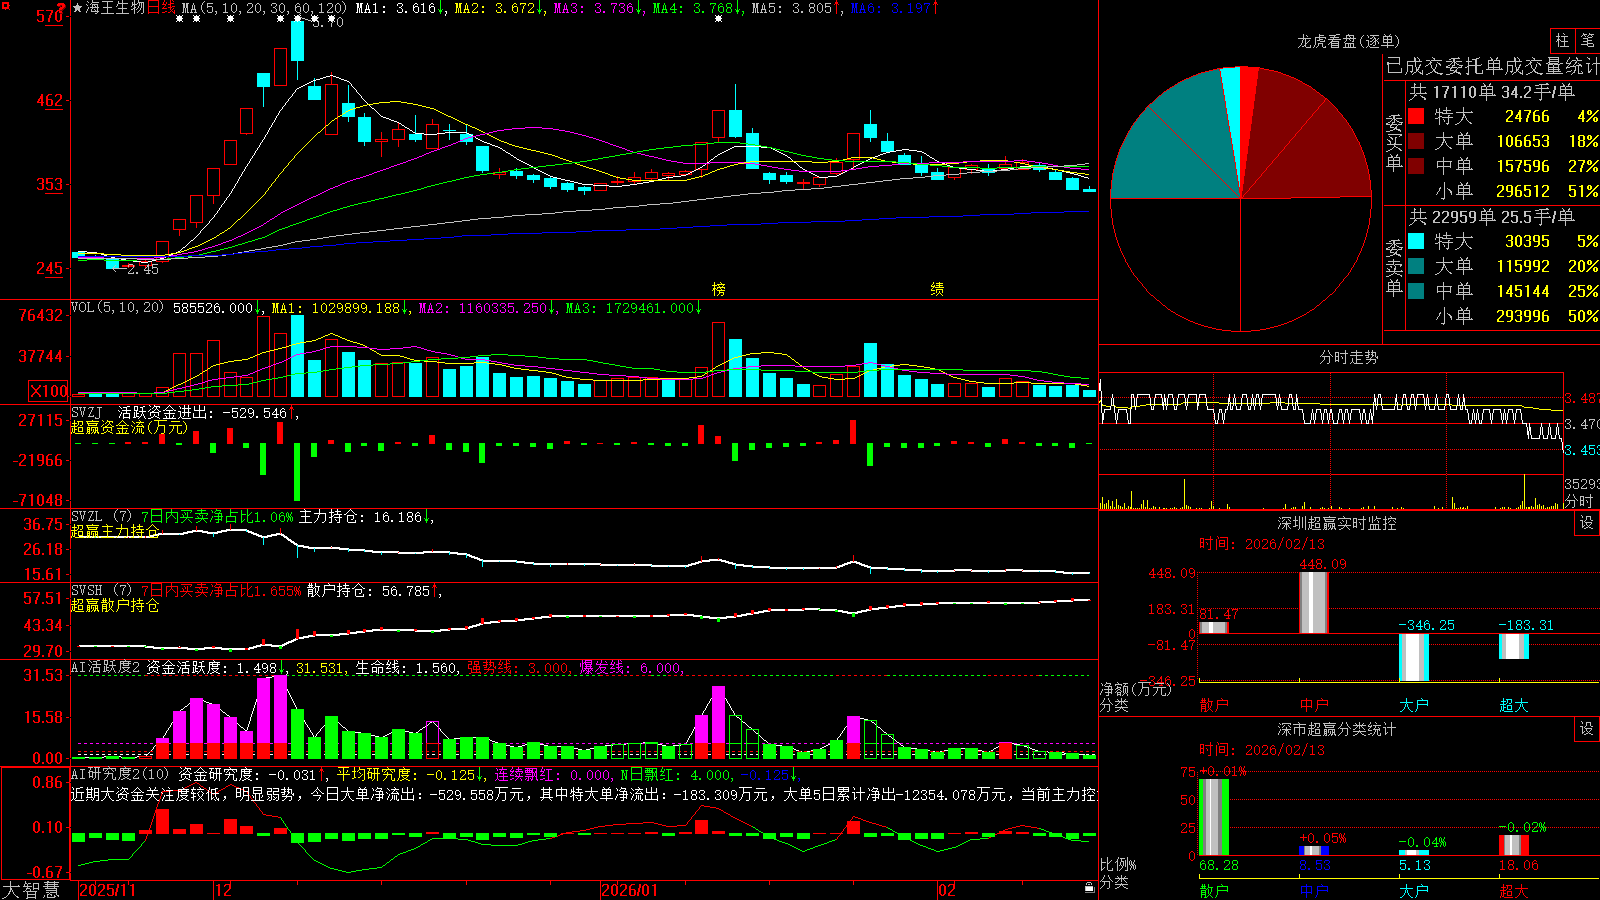This screenshot has width=1600, height=900.
Task: Click the 龙虎看盘(逐单) panel title
Action: pyautogui.click(x=1348, y=41)
